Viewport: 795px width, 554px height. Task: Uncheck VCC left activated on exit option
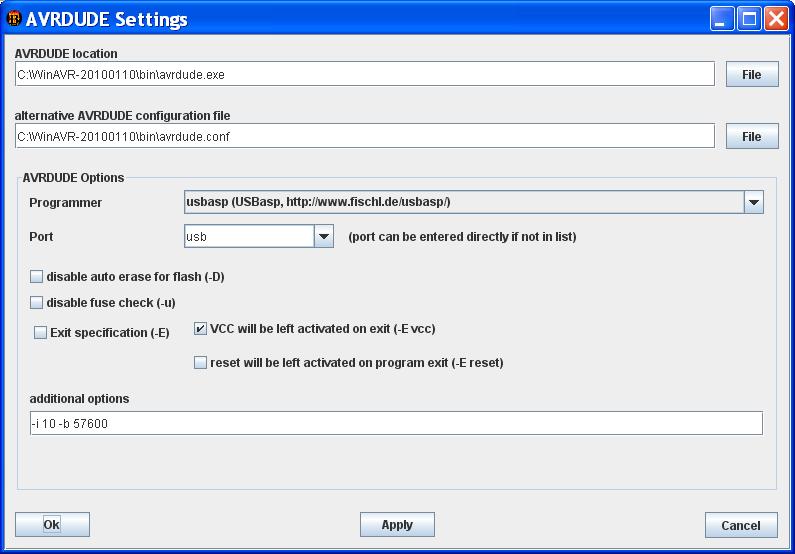click(x=200, y=329)
